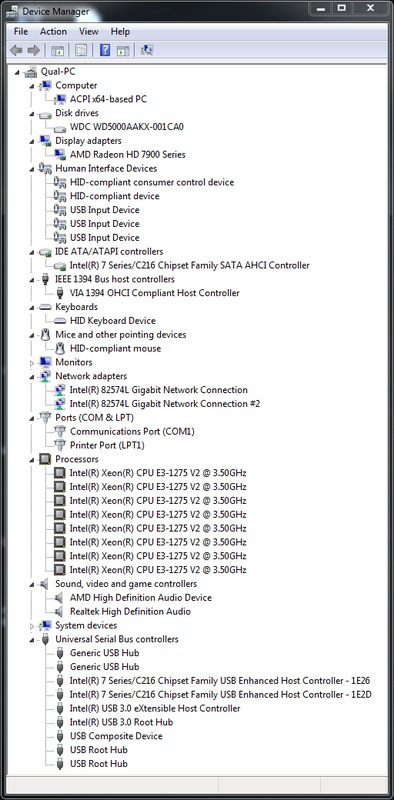Click the VIA 1394 OHCI controller icon
This screenshot has height=800, width=394.
tap(60, 293)
